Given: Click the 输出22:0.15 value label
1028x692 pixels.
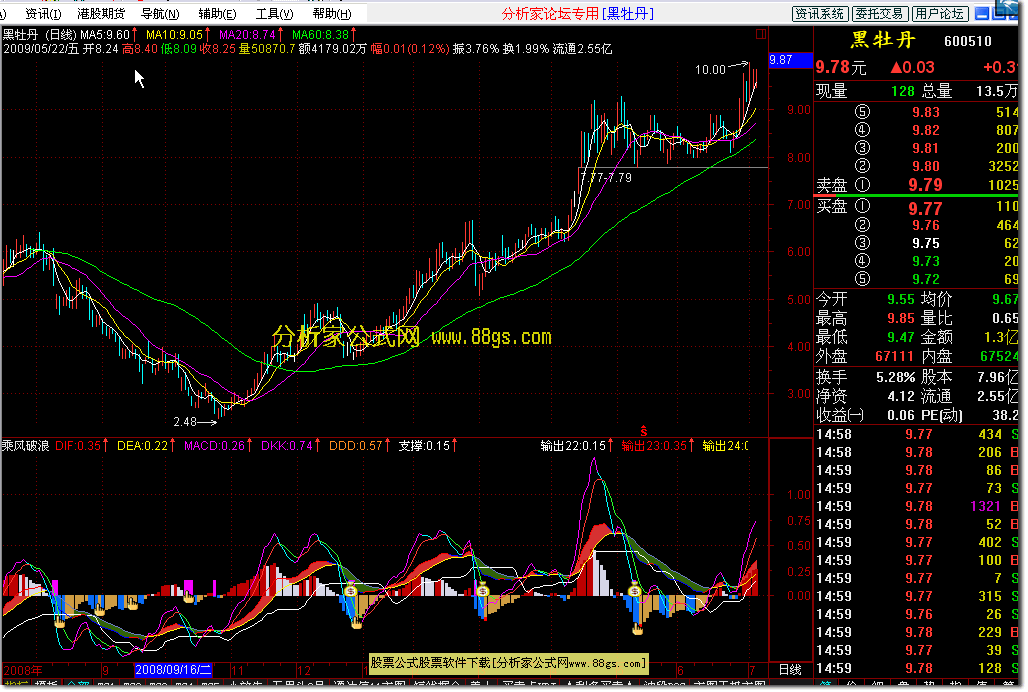Looking at the screenshot, I should 573,446.
